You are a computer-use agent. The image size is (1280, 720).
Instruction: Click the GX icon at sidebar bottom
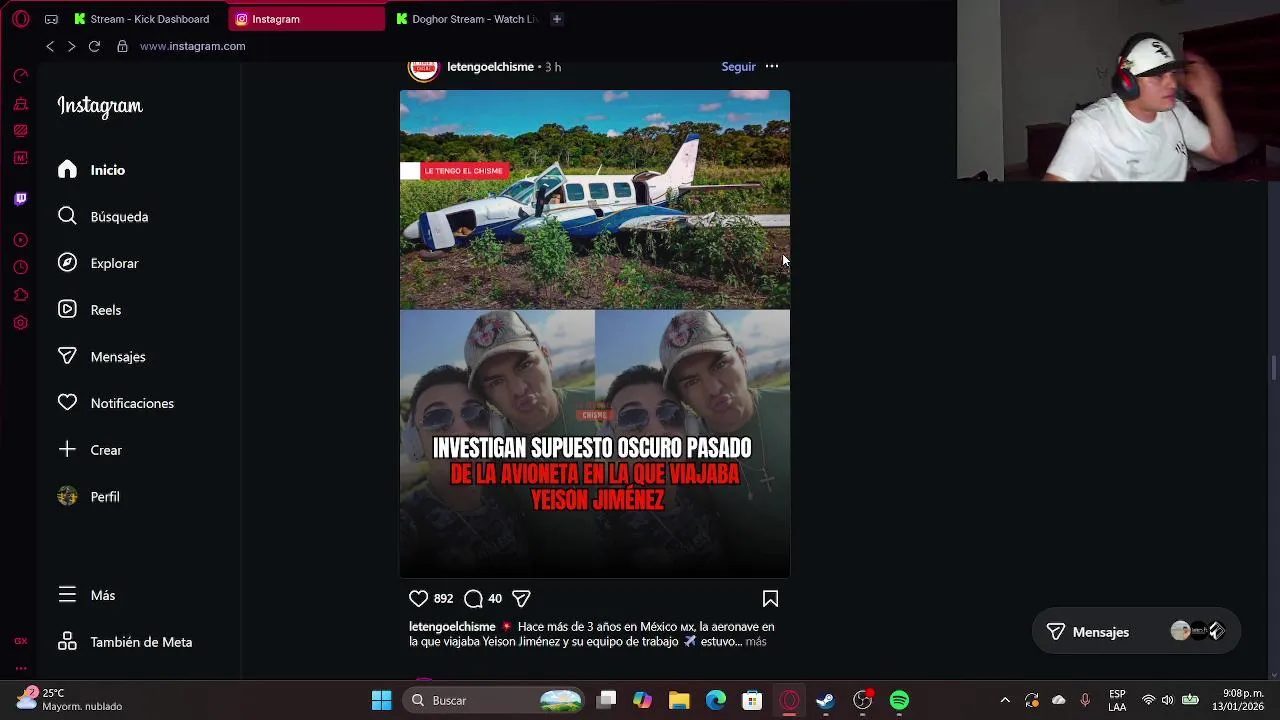coord(20,641)
